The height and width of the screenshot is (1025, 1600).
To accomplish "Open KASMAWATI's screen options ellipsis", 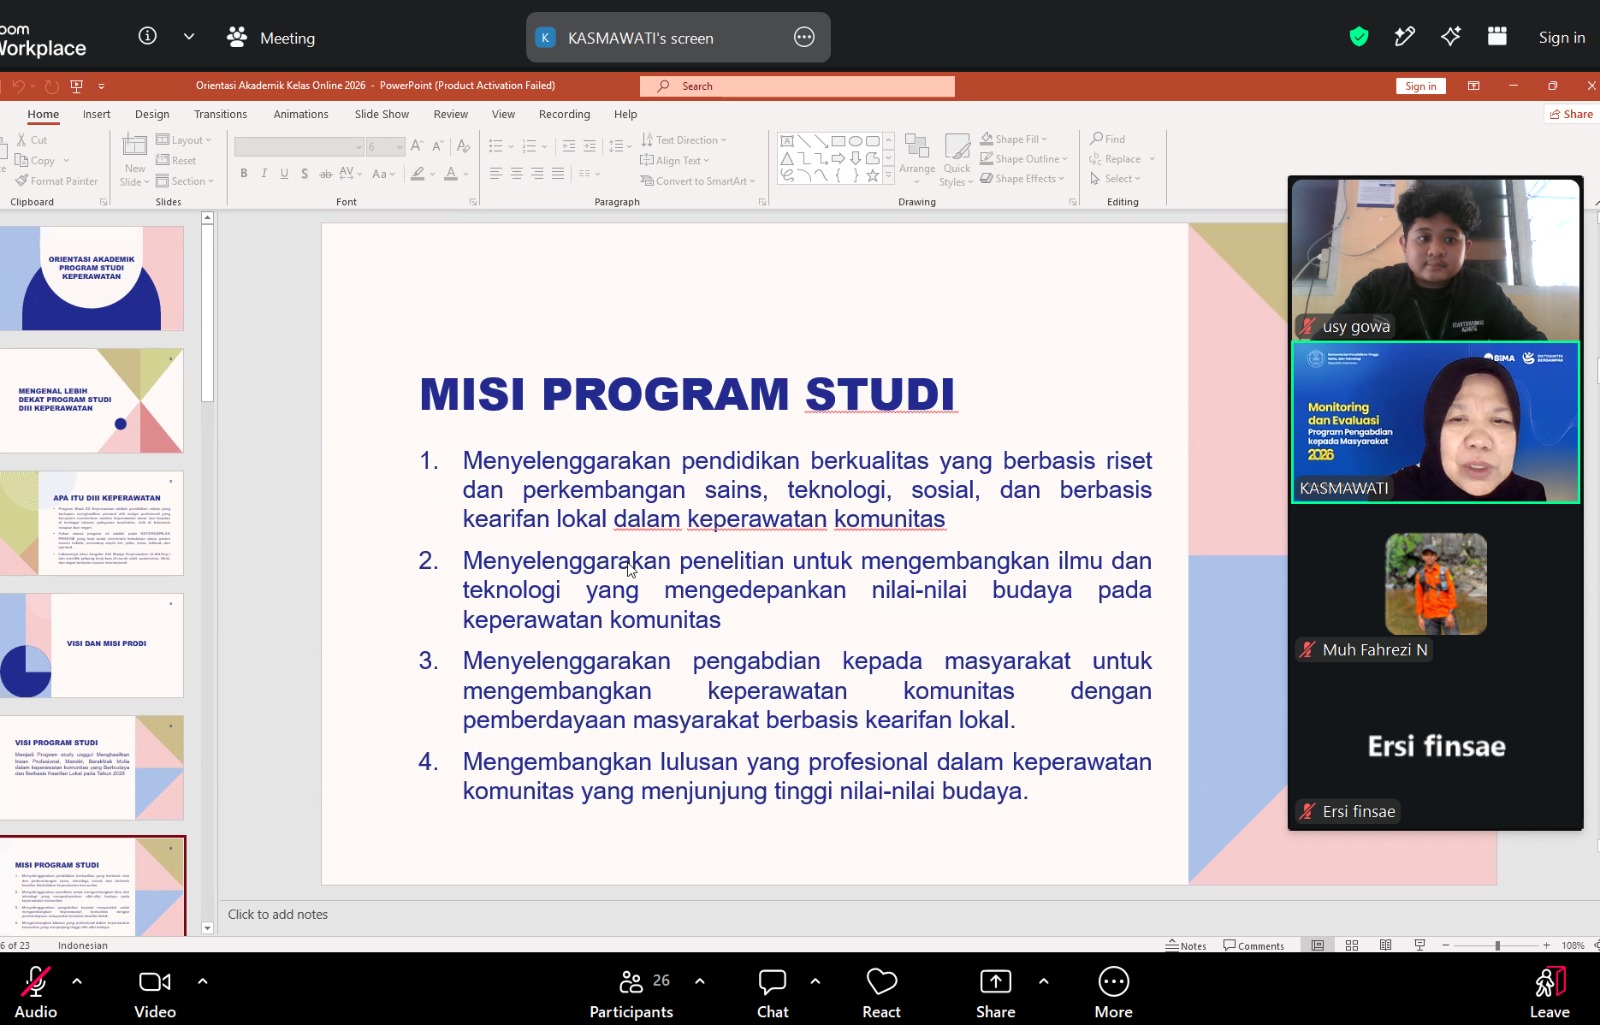I will click(x=804, y=37).
